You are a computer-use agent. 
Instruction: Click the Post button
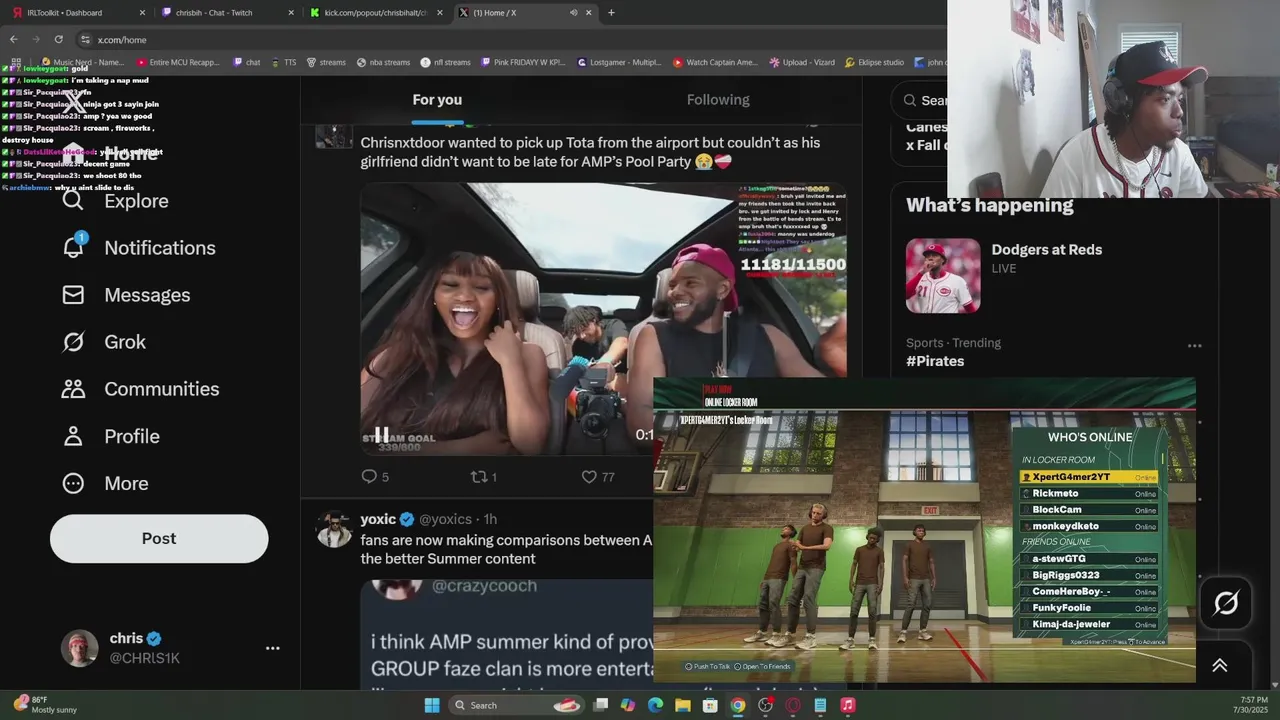click(159, 538)
